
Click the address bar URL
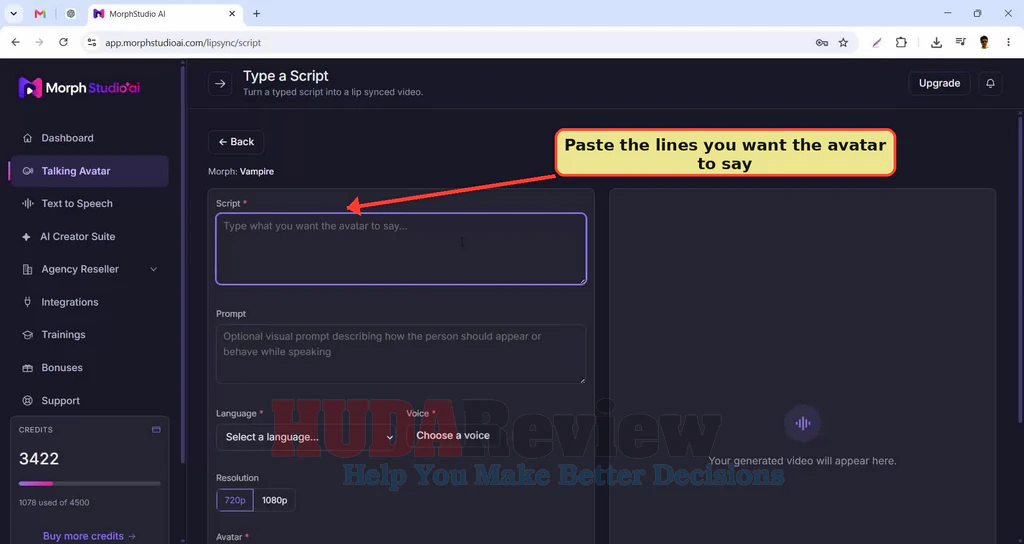click(183, 42)
